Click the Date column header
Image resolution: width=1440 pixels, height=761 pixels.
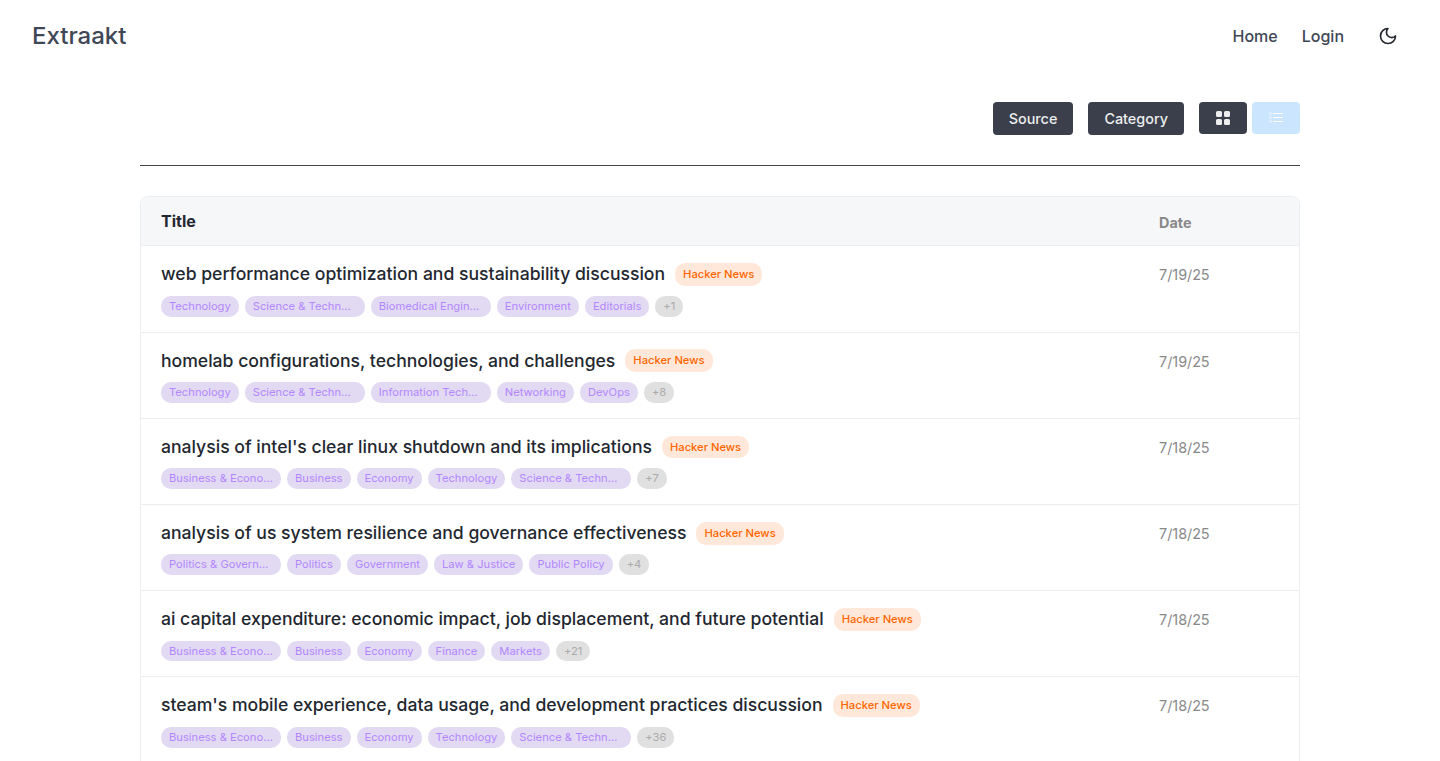[x=1175, y=223]
